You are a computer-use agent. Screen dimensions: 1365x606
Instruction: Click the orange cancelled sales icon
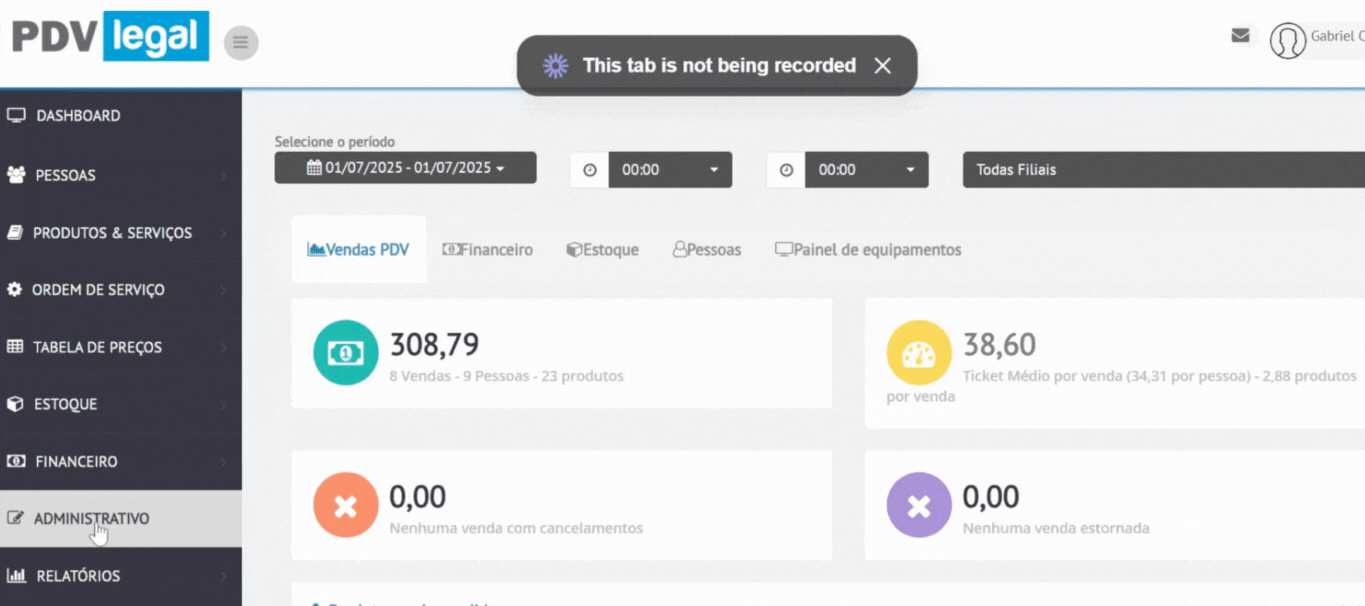click(x=345, y=505)
